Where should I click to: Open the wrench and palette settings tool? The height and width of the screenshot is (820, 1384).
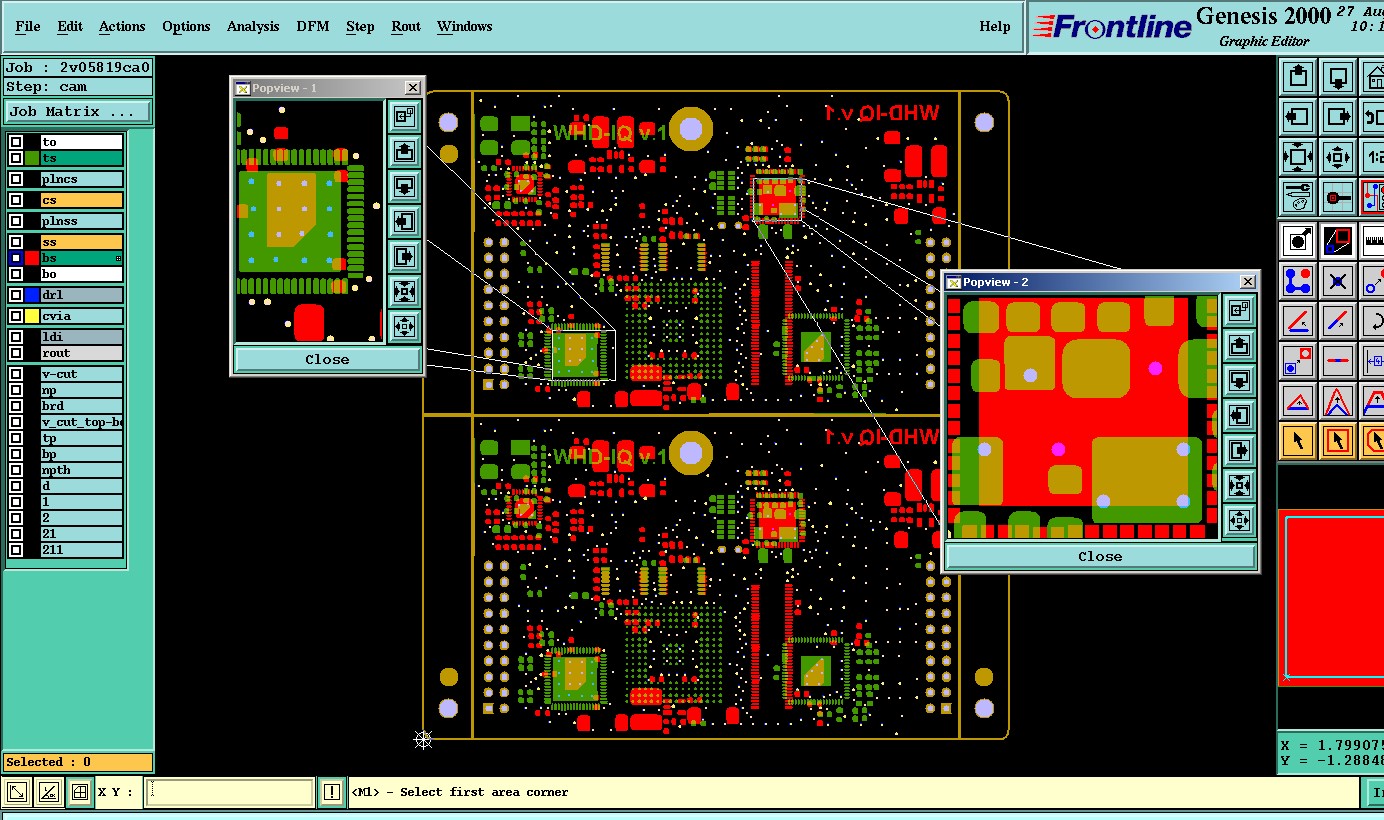coord(1298,197)
